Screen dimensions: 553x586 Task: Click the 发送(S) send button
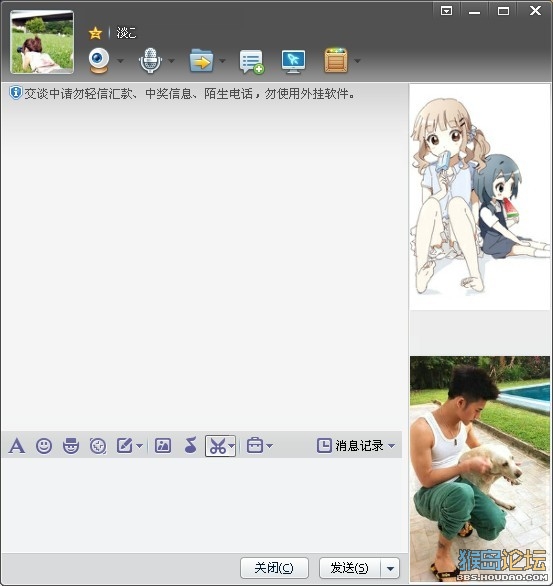click(x=350, y=568)
